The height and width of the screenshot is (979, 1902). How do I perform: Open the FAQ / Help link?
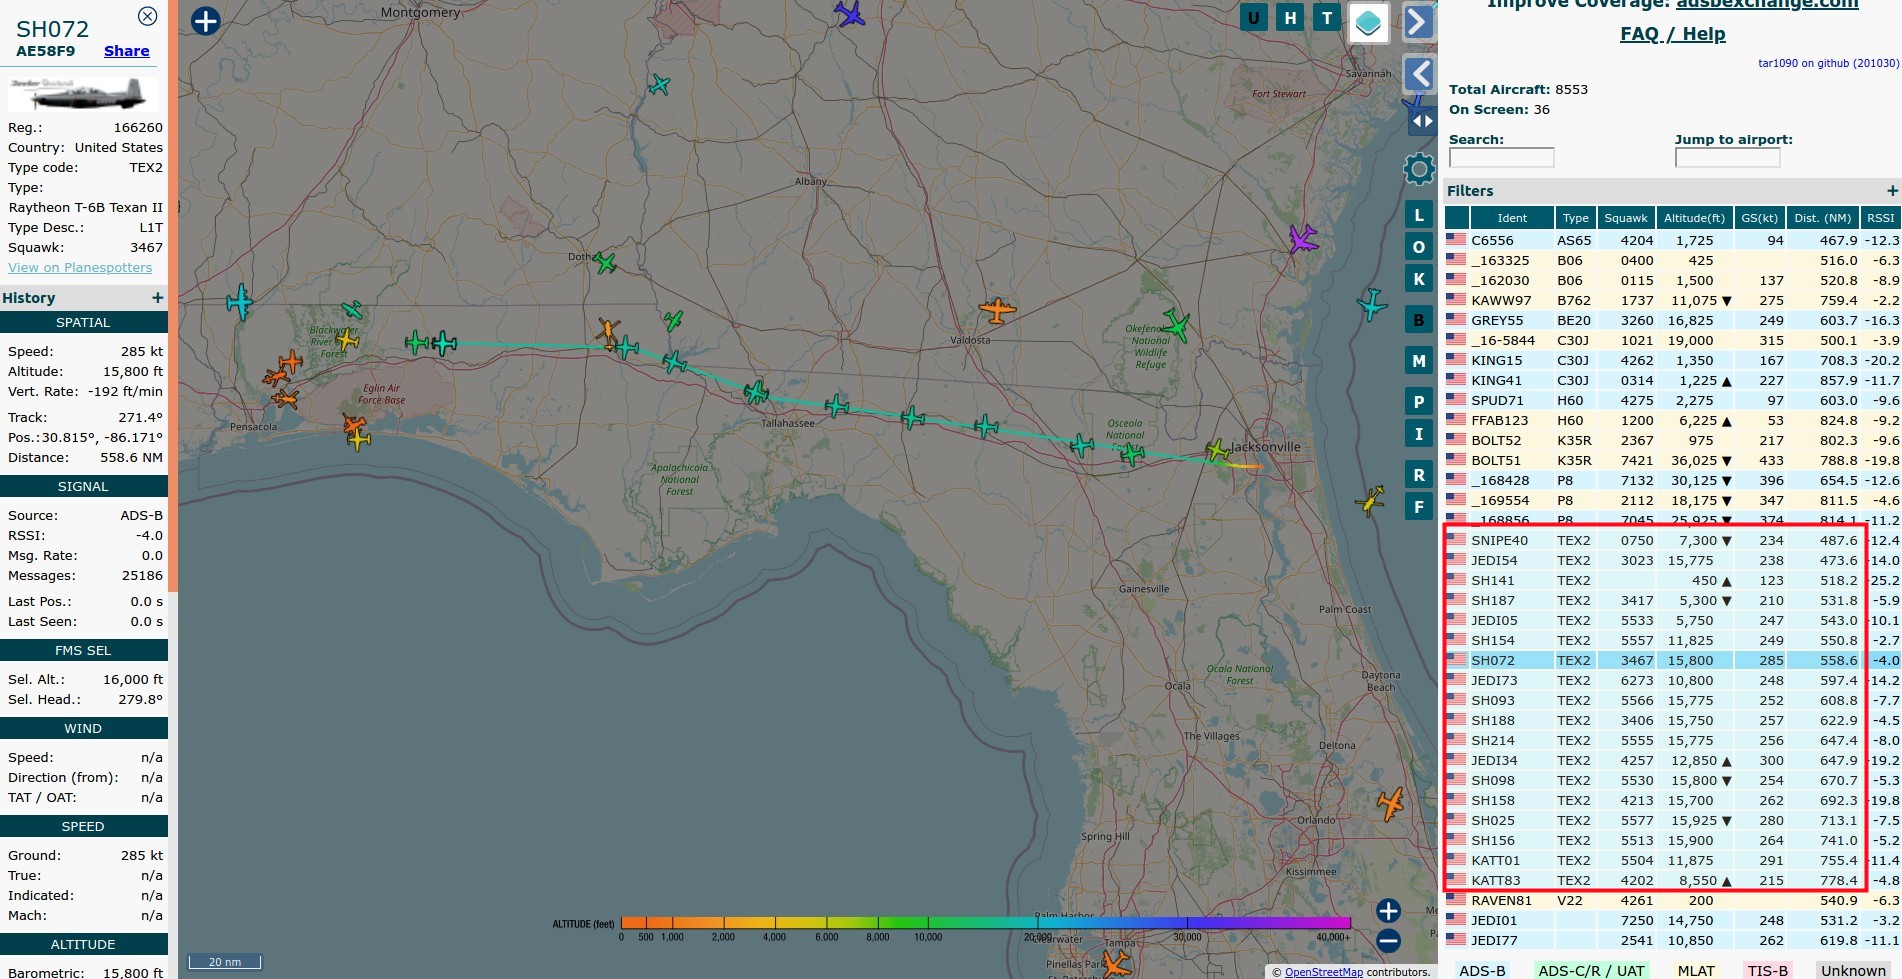(x=1673, y=34)
